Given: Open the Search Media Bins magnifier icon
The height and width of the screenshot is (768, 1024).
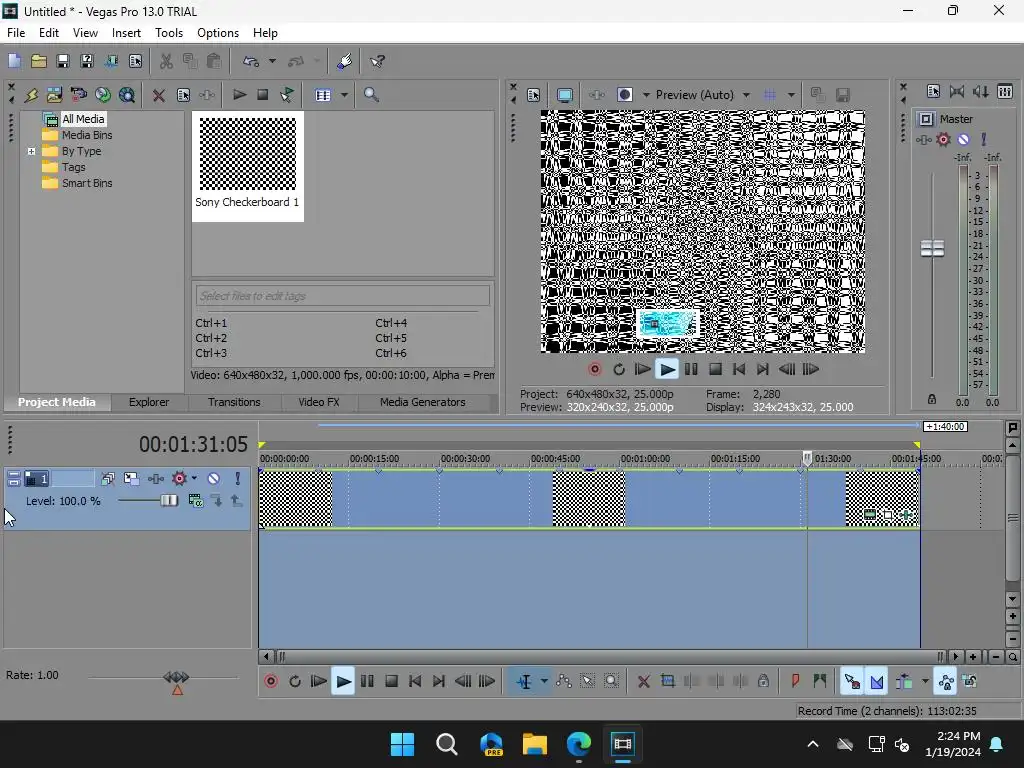Looking at the screenshot, I should (371, 95).
